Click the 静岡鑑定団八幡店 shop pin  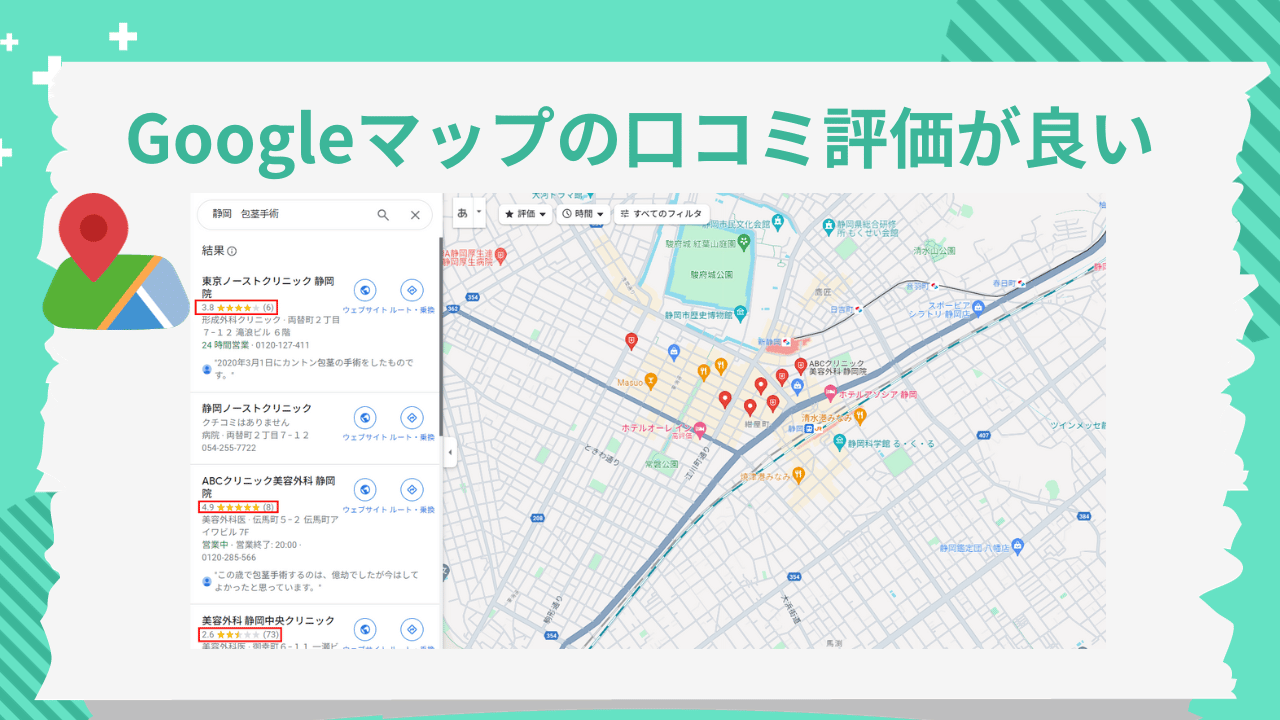click(x=1018, y=546)
